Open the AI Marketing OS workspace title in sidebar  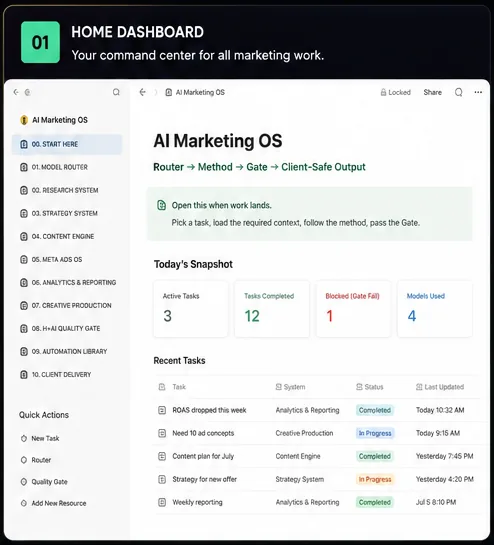pos(59,120)
